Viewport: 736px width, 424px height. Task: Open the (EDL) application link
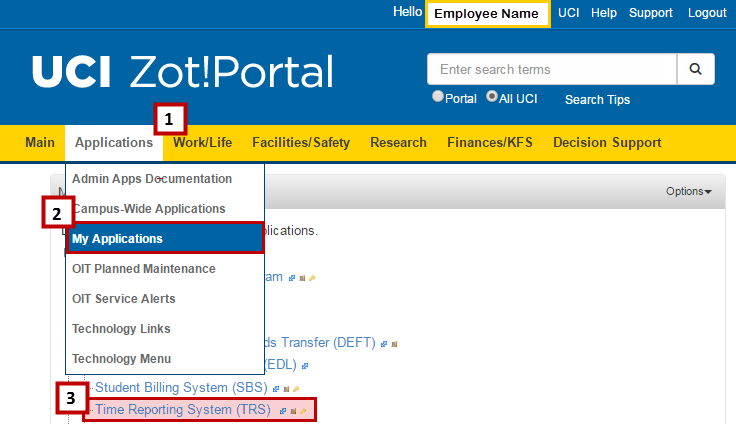[x=281, y=364]
